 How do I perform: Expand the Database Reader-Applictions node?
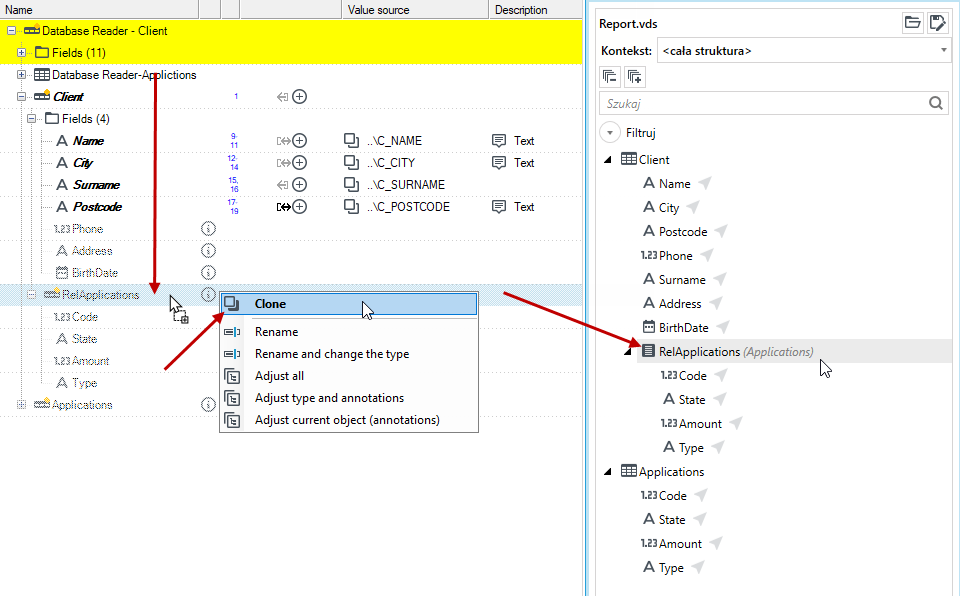(21, 75)
